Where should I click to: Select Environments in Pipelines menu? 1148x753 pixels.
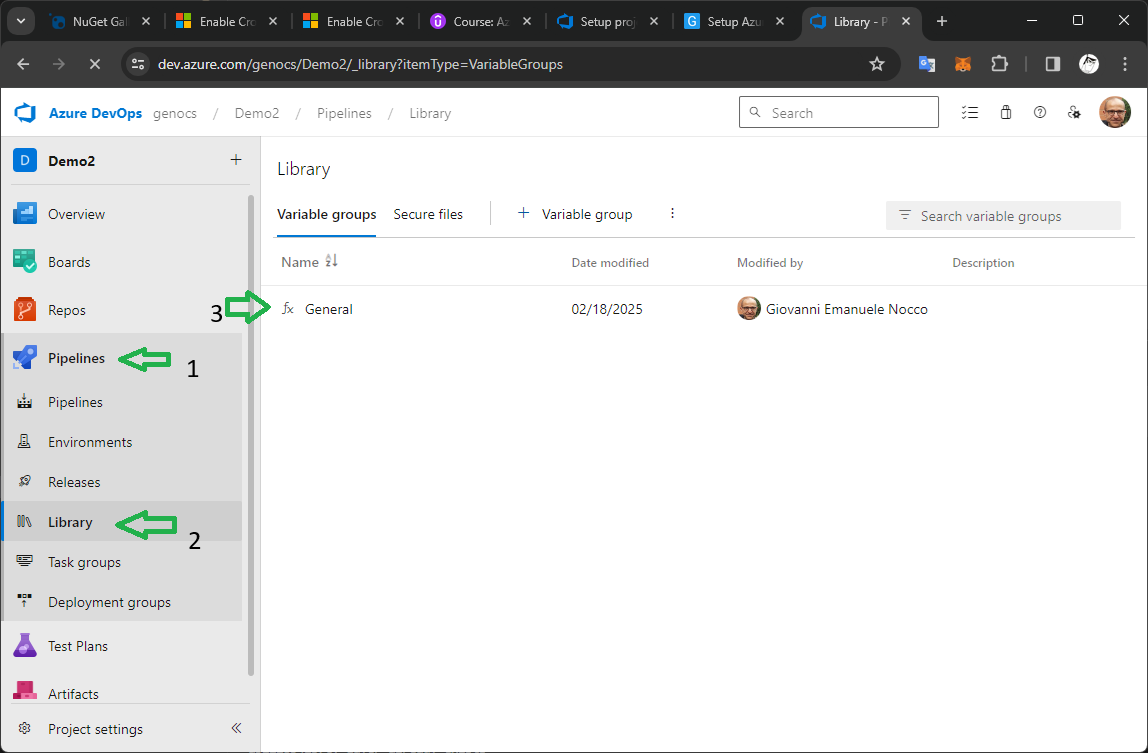click(90, 442)
